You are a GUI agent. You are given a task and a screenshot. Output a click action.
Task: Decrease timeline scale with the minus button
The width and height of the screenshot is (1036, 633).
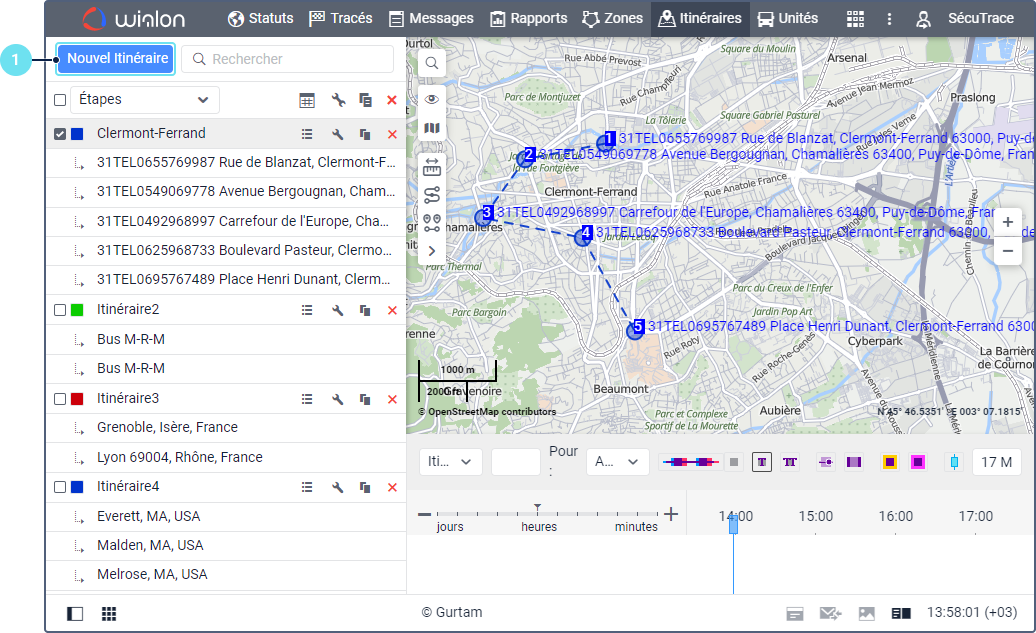(x=425, y=514)
